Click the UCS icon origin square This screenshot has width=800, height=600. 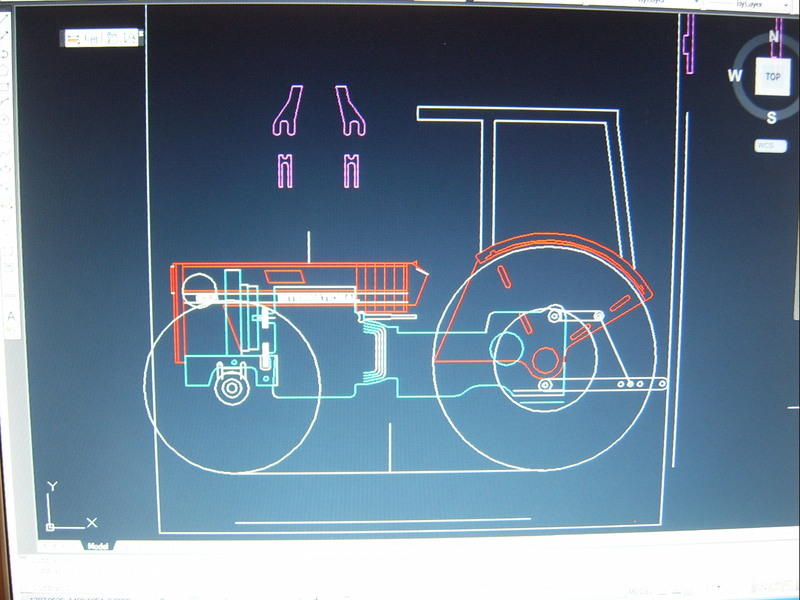click(50, 526)
